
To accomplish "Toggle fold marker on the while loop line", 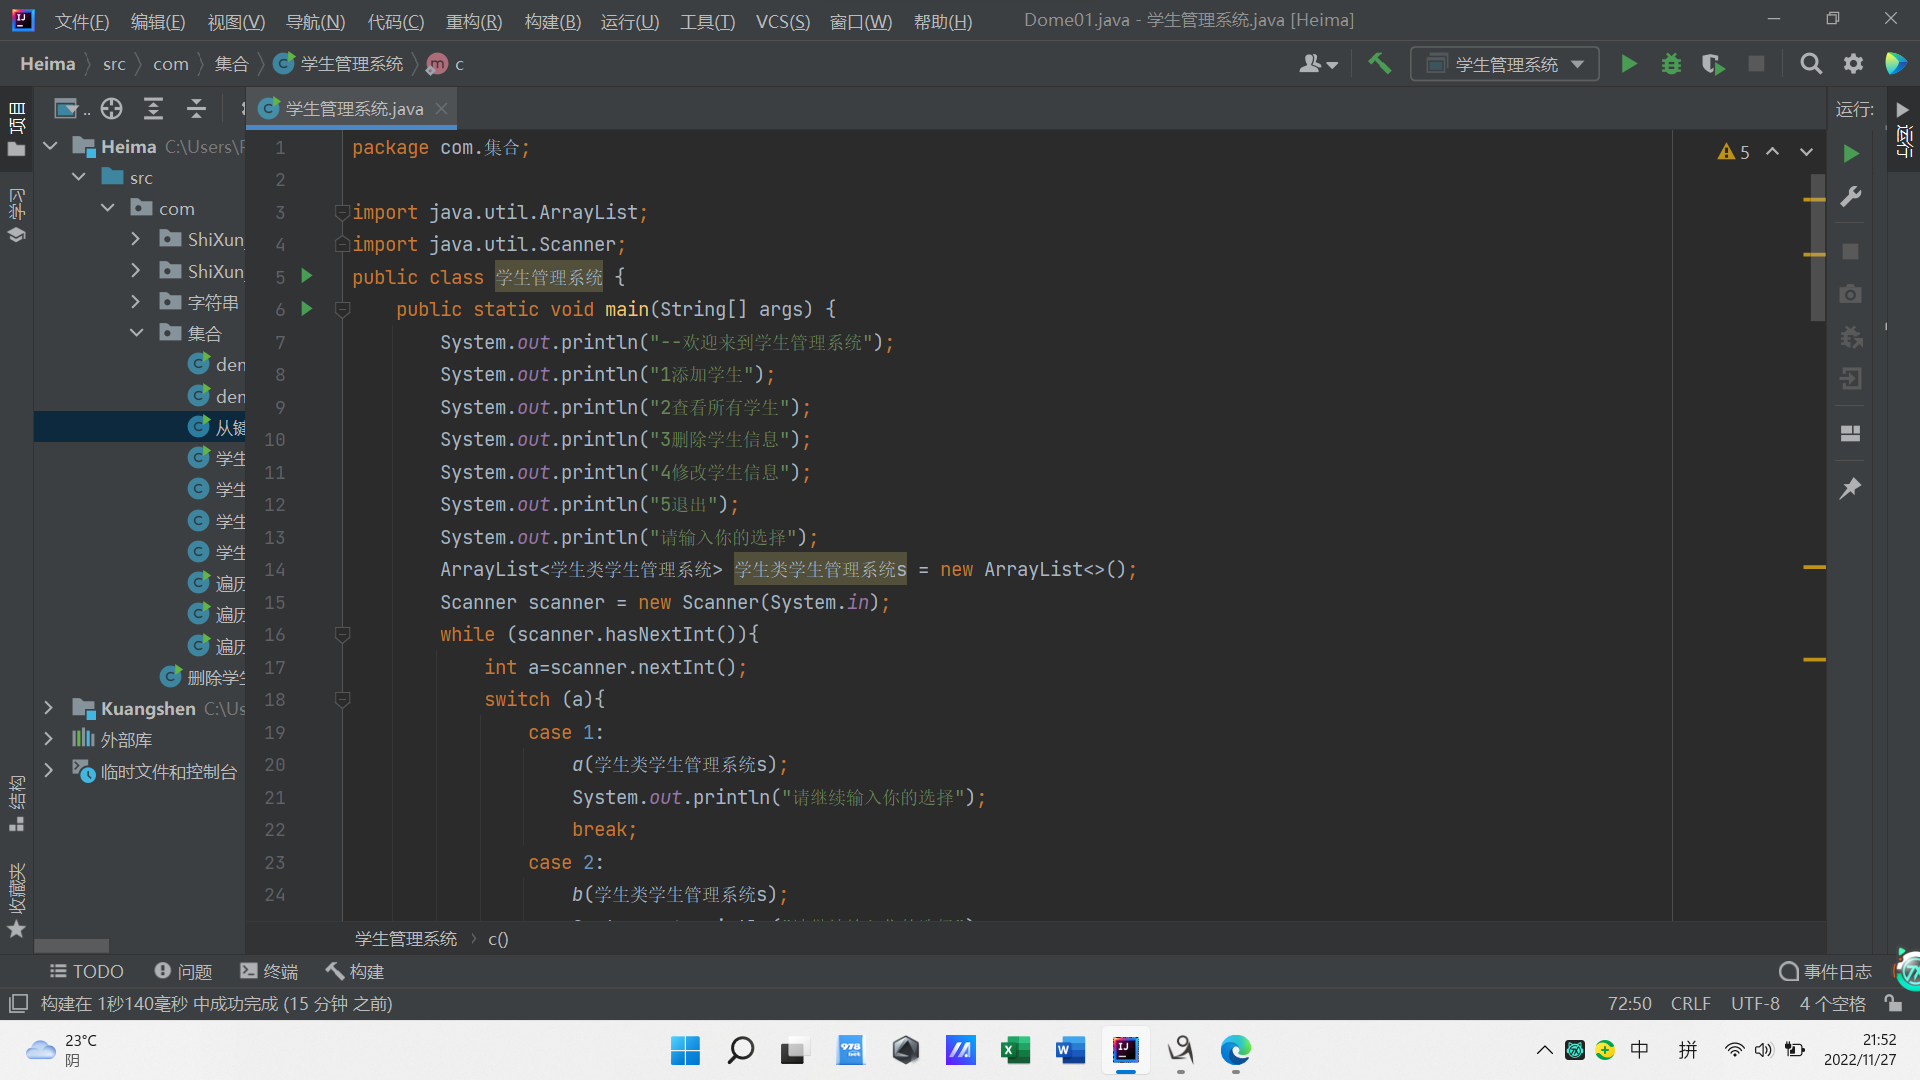I will click(342, 634).
